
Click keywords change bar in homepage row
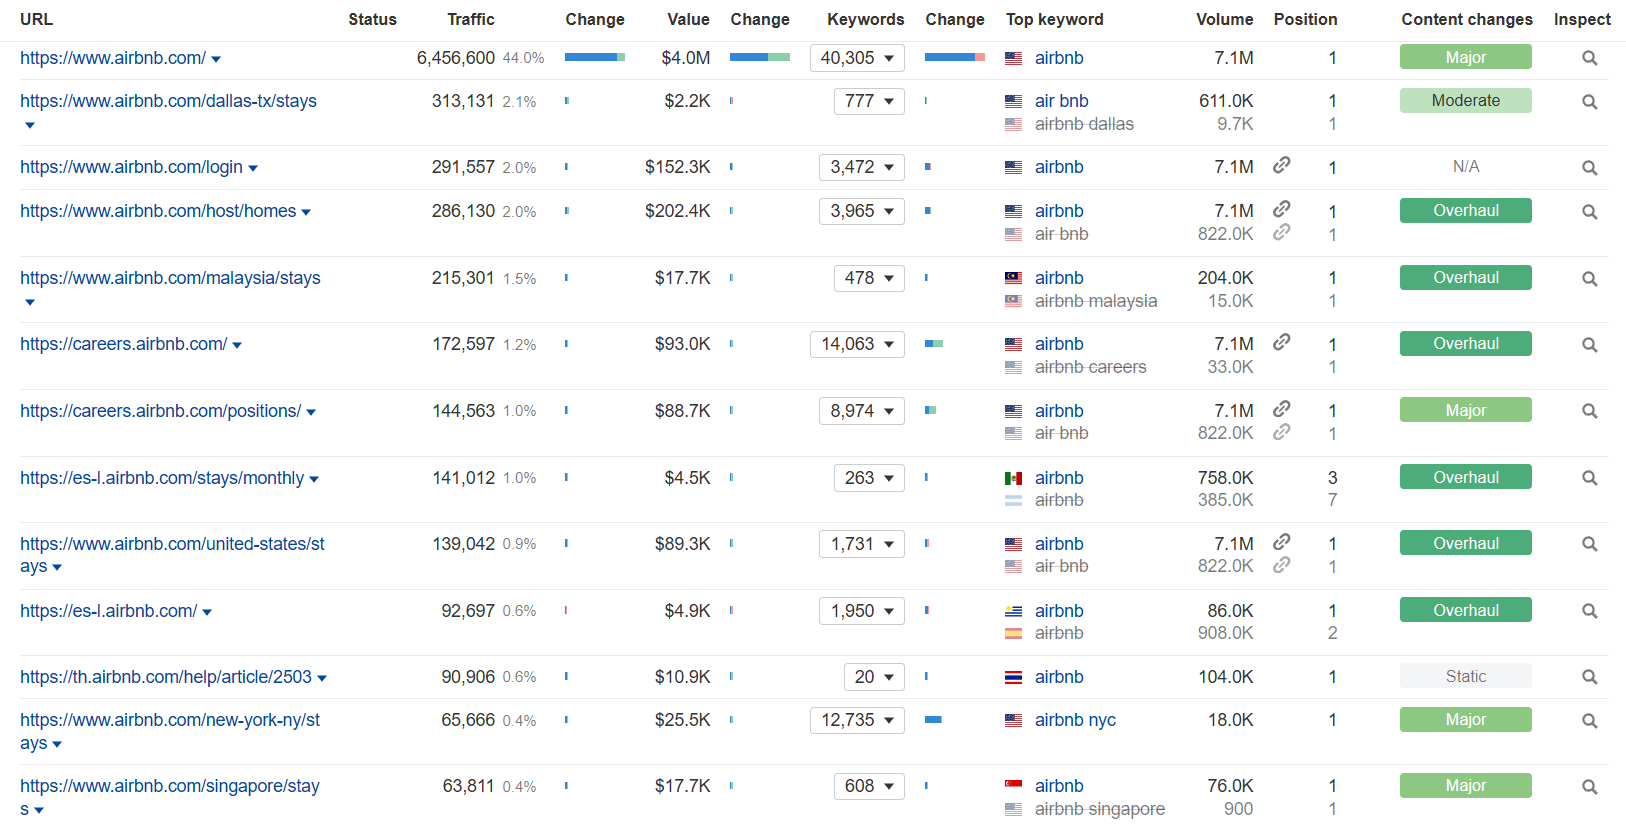click(955, 57)
